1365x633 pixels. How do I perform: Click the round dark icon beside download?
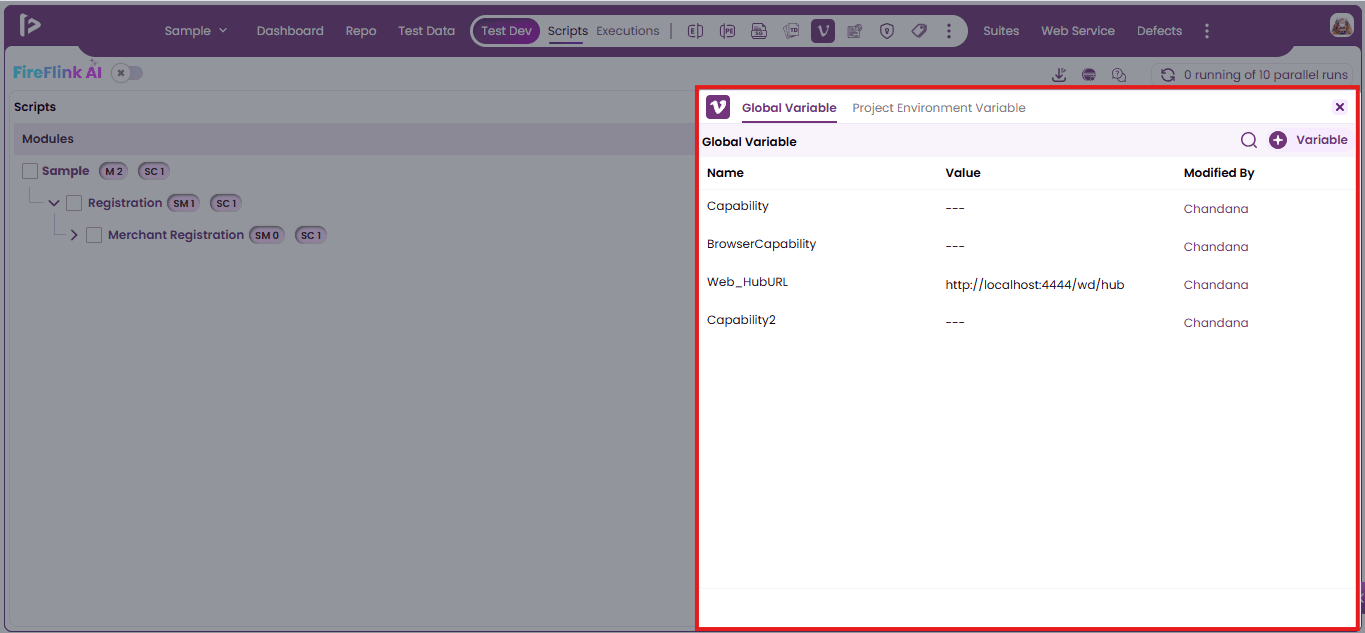pyautogui.click(x=1089, y=75)
